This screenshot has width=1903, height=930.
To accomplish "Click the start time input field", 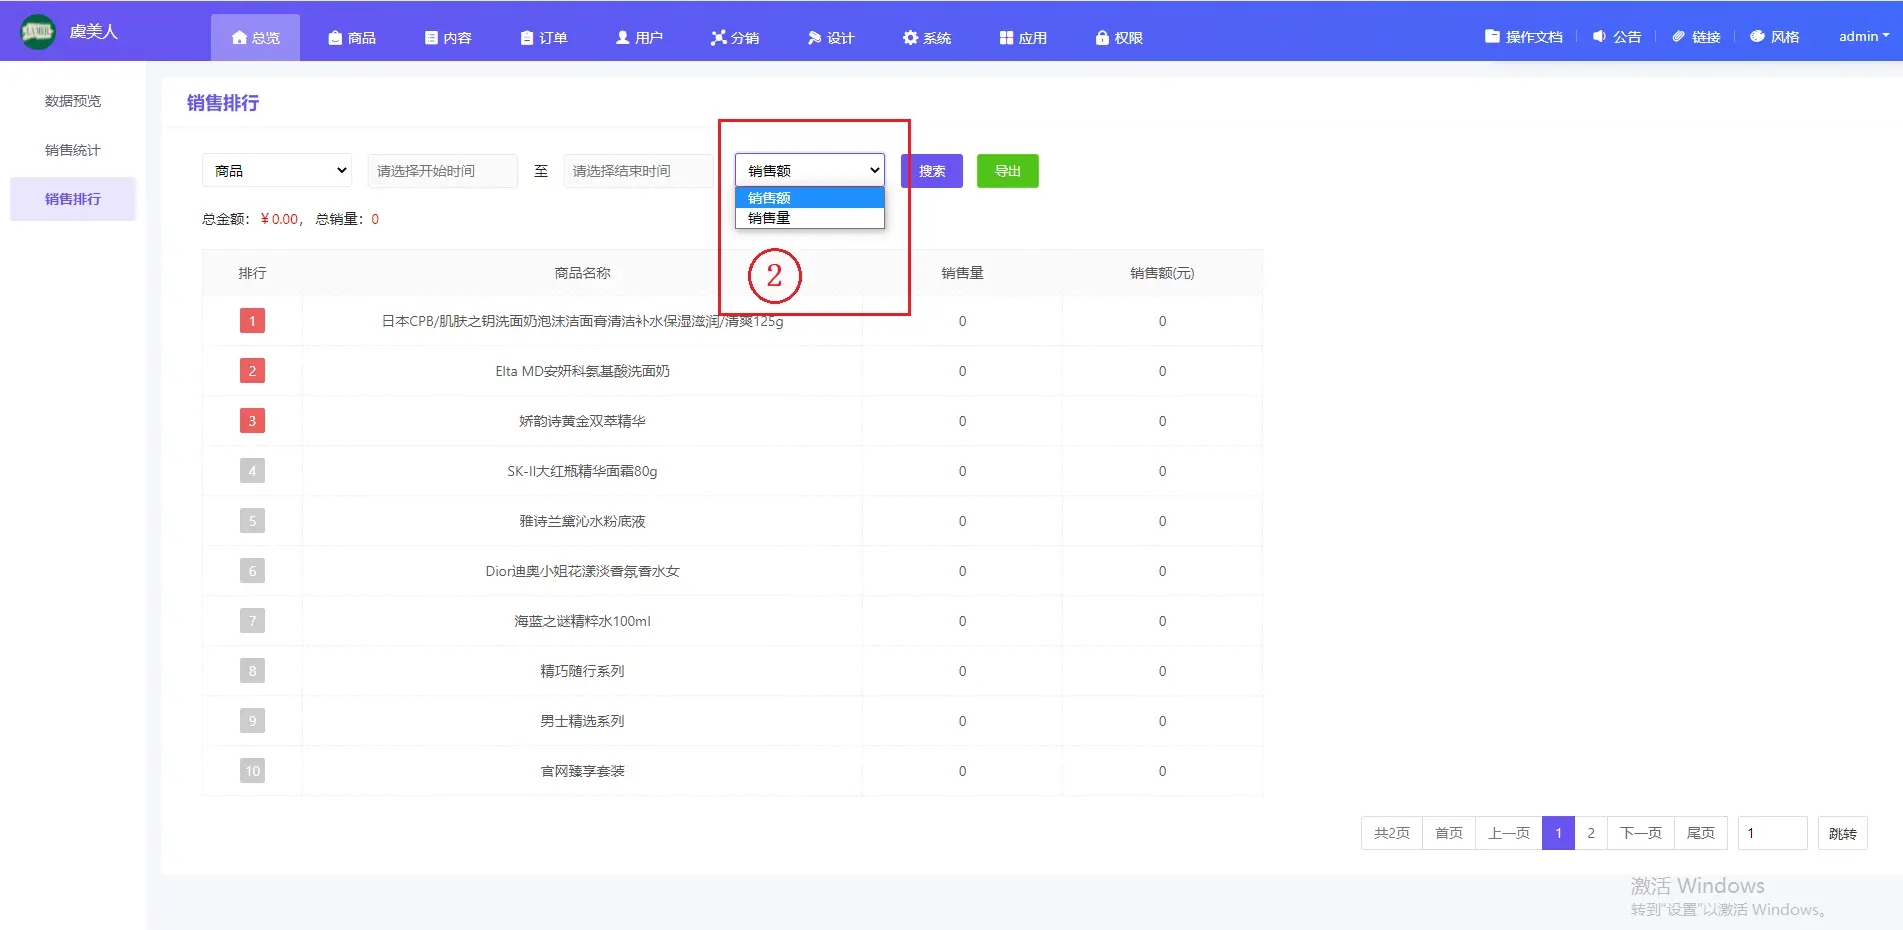I will pos(442,171).
